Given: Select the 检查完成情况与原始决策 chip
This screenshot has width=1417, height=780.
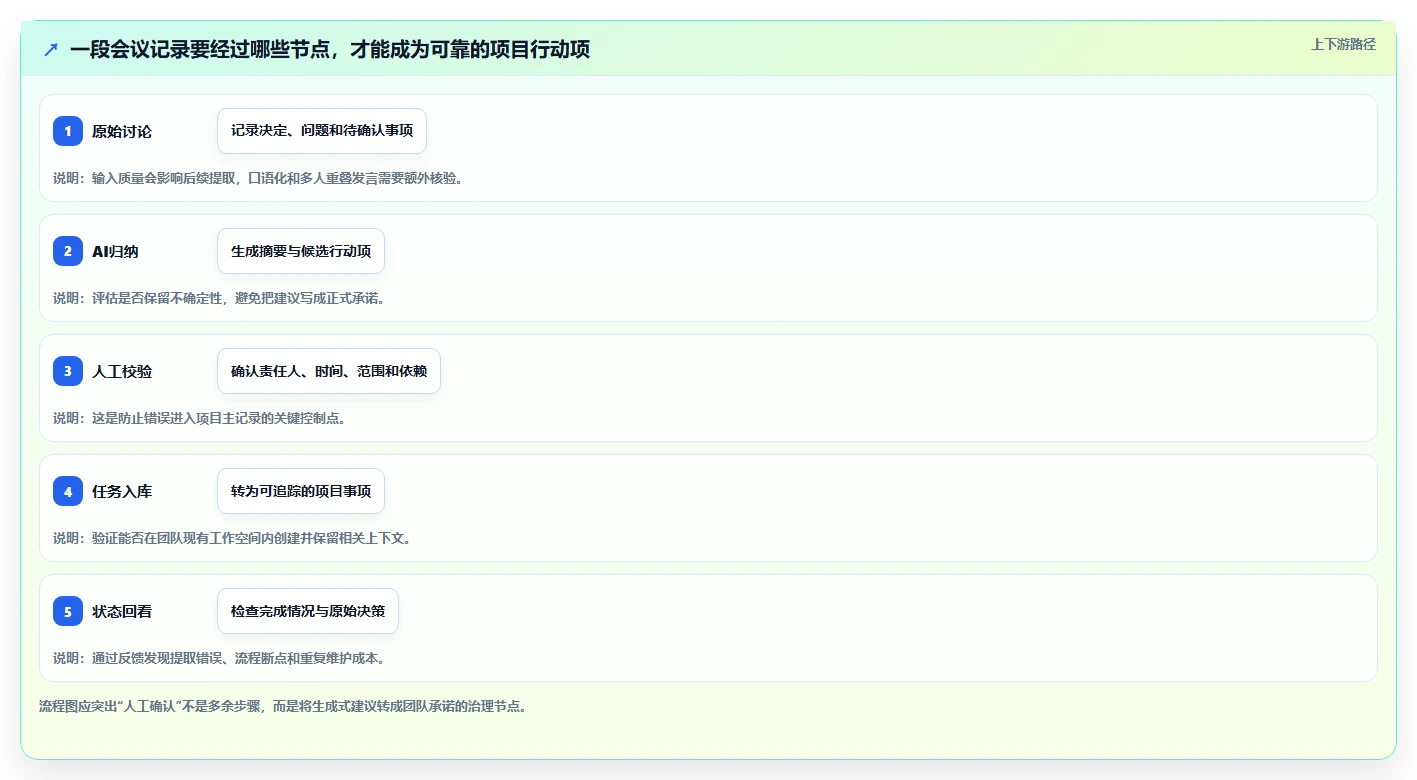Looking at the screenshot, I should pos(308,611).
